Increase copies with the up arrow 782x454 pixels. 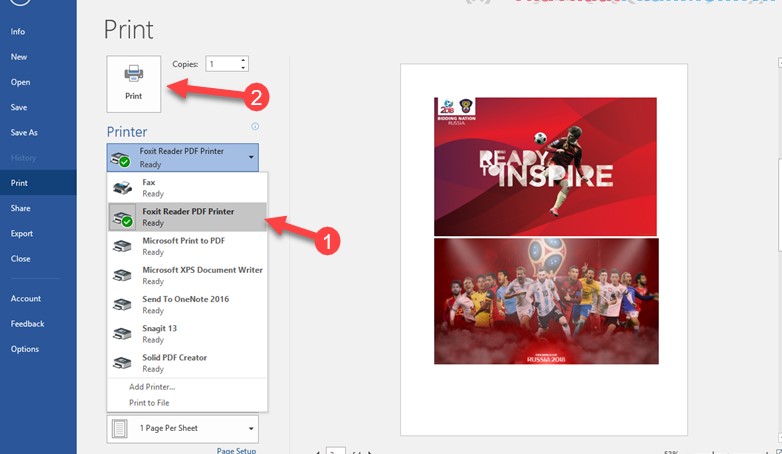click(x=243, y=60)
